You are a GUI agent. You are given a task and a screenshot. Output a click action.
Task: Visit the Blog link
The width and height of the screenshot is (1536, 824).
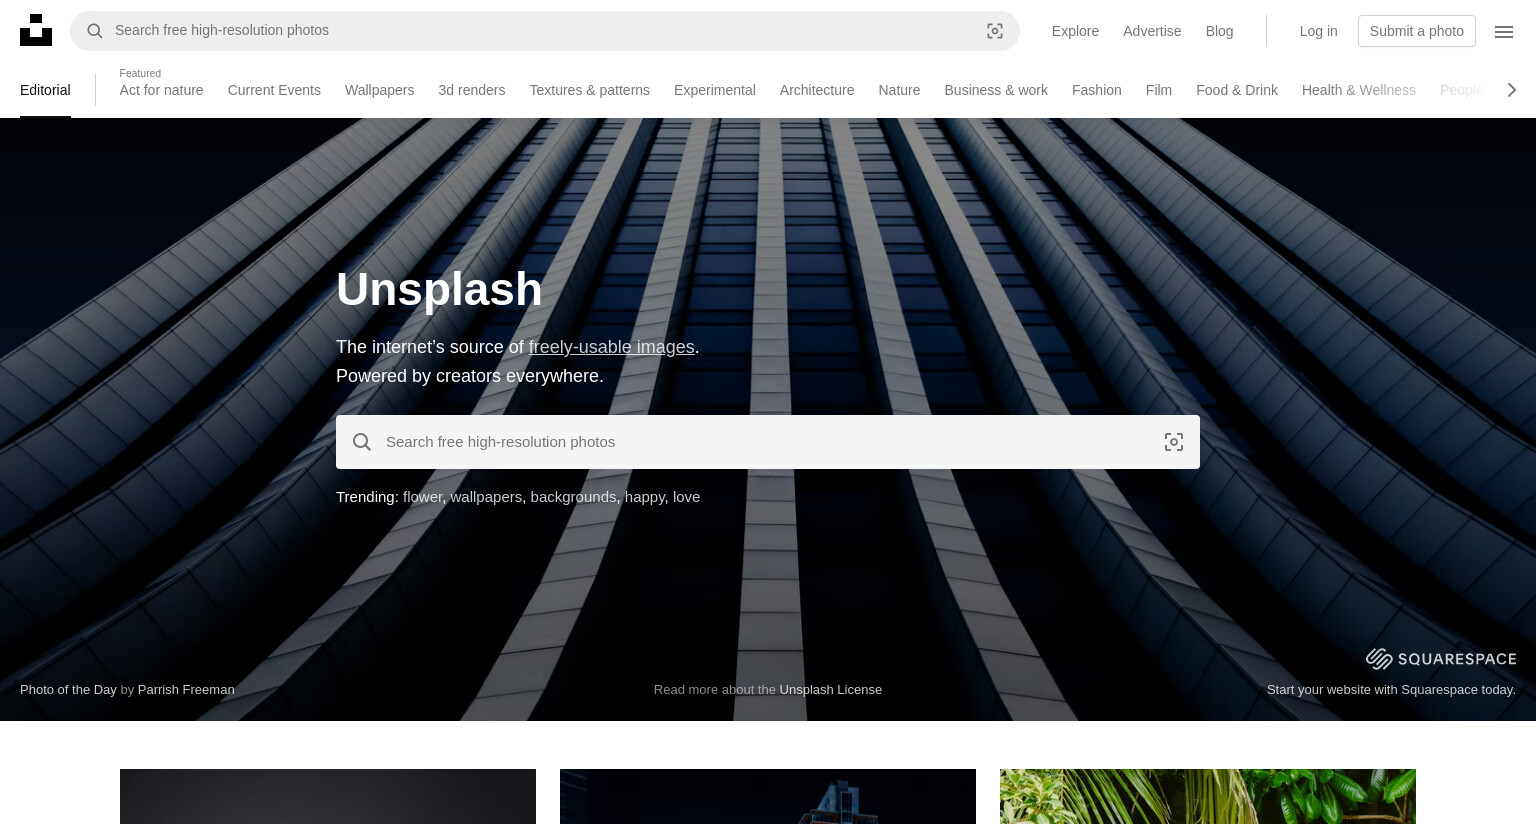[1219, 31]
